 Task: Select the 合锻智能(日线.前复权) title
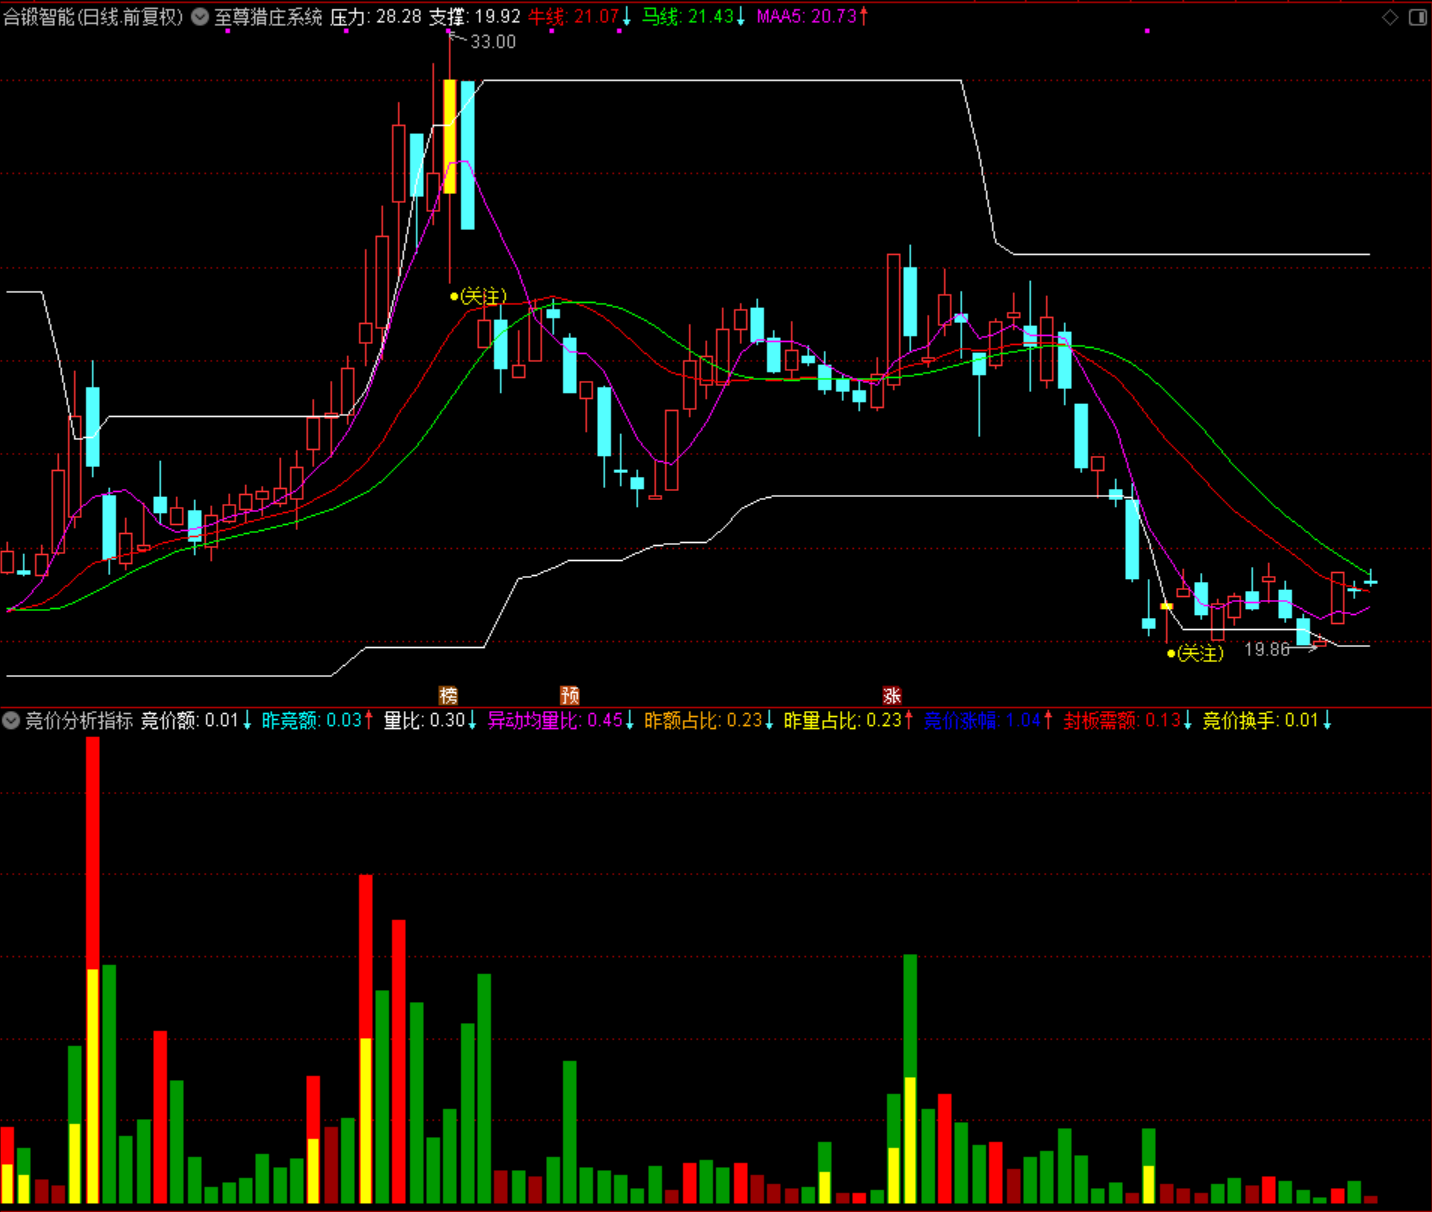click(94, 17)
